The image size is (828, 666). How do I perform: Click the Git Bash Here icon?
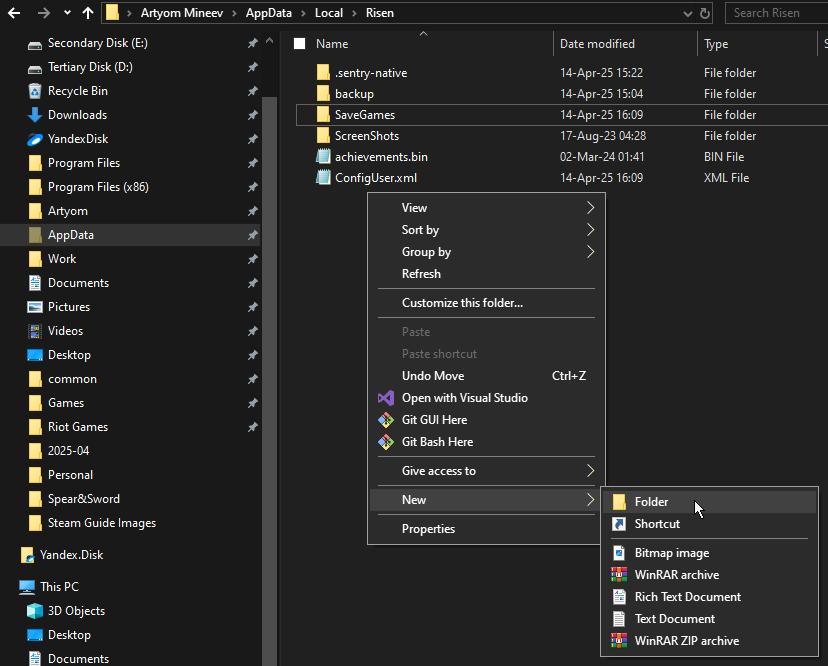386,442
